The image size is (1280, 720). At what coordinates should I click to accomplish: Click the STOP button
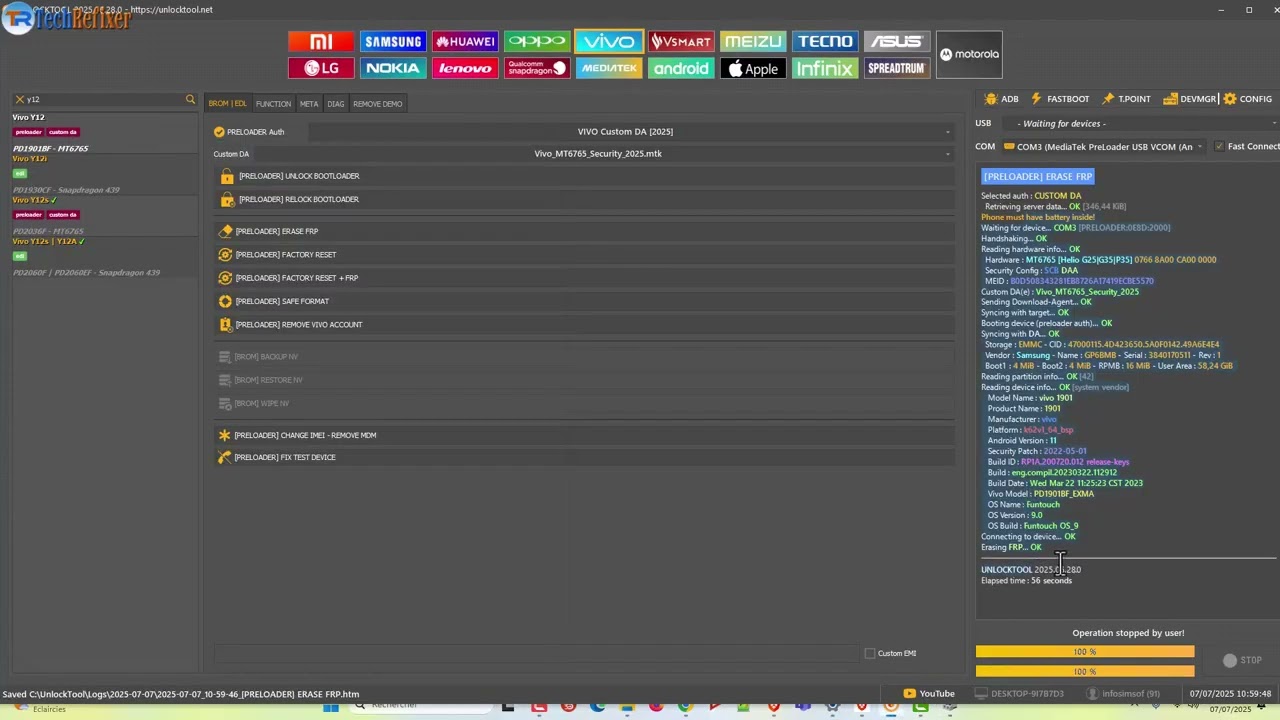click(1241, 661)
